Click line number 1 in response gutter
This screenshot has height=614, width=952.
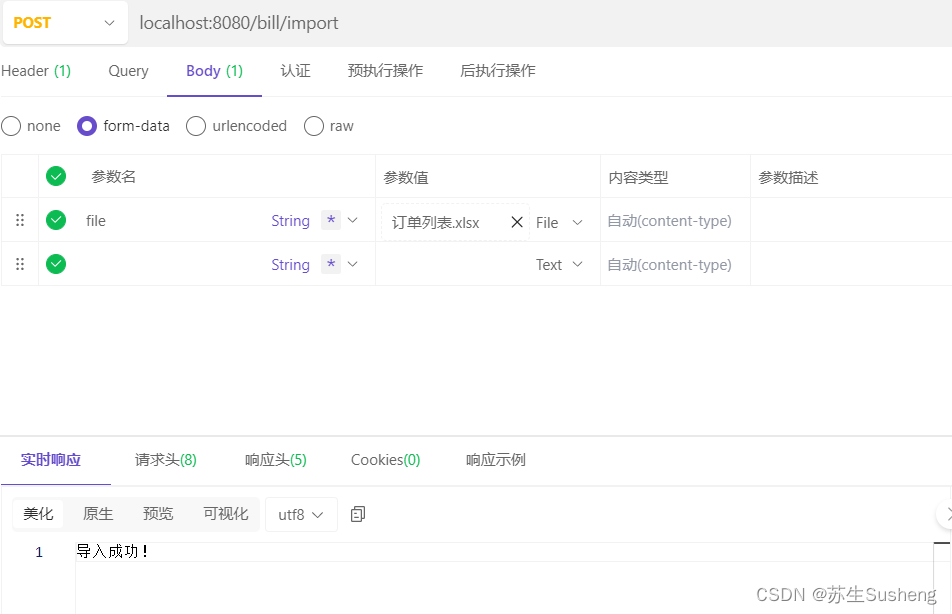click(39, 552)
